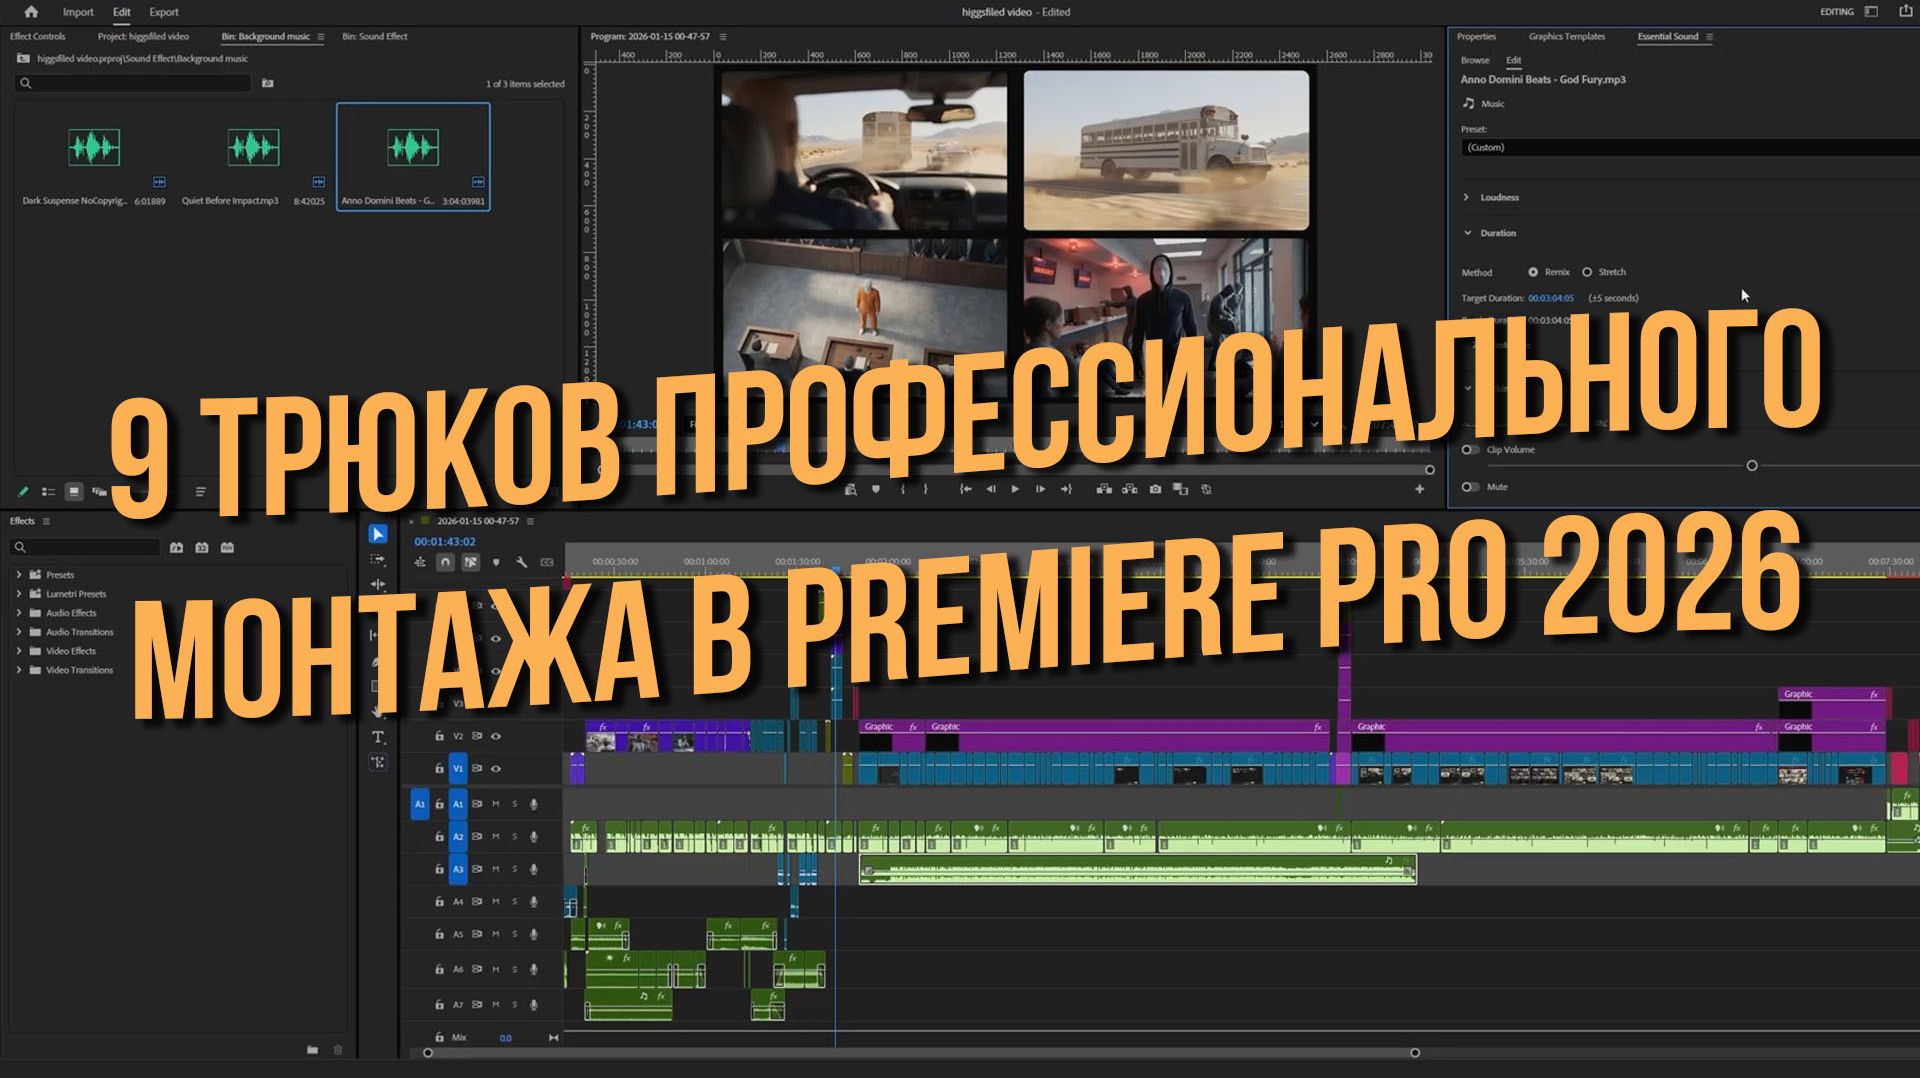1920x1078 pixels.
Task: Click Target Duration value 00:03:04:05
Action: click(1551, 298)
